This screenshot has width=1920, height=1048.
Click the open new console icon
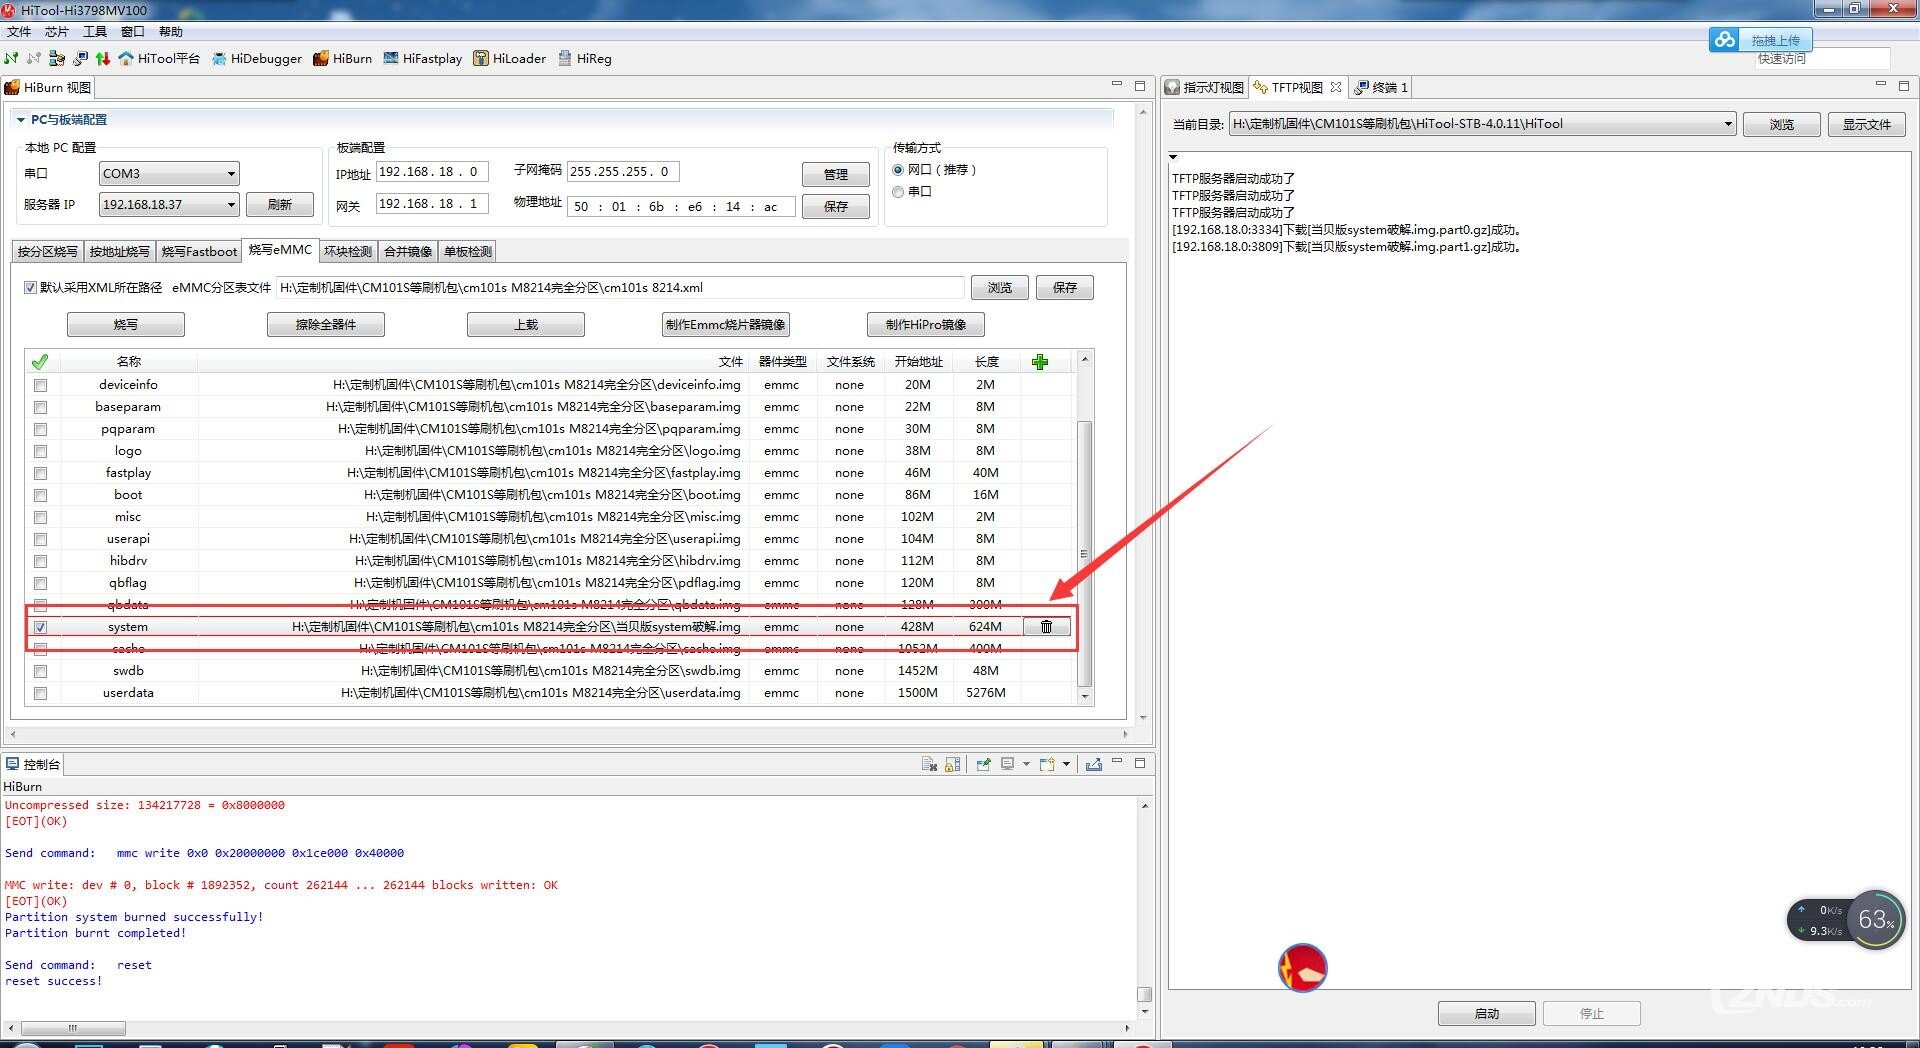point(1047,764)
